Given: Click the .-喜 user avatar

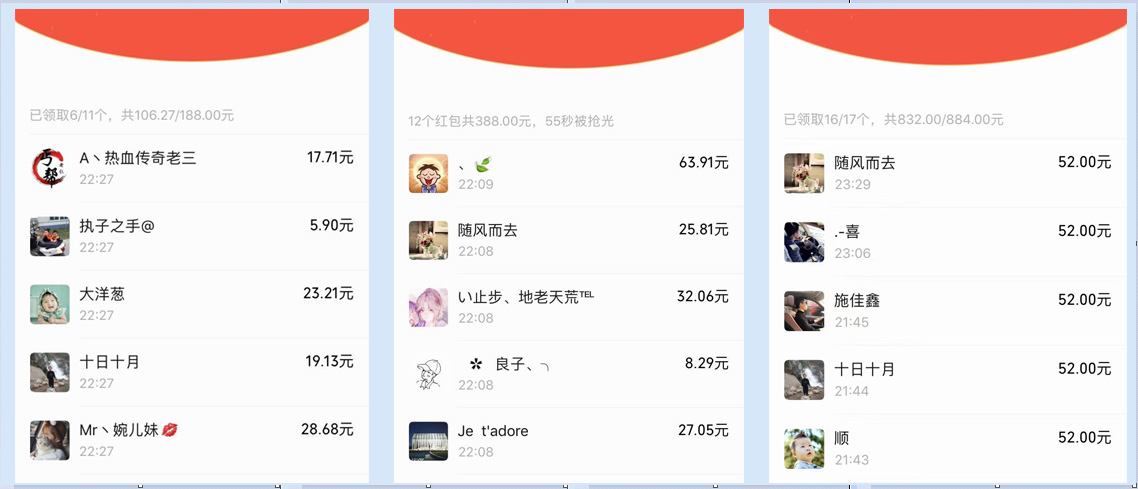Looking at the screenshot, I should point(804,242).
